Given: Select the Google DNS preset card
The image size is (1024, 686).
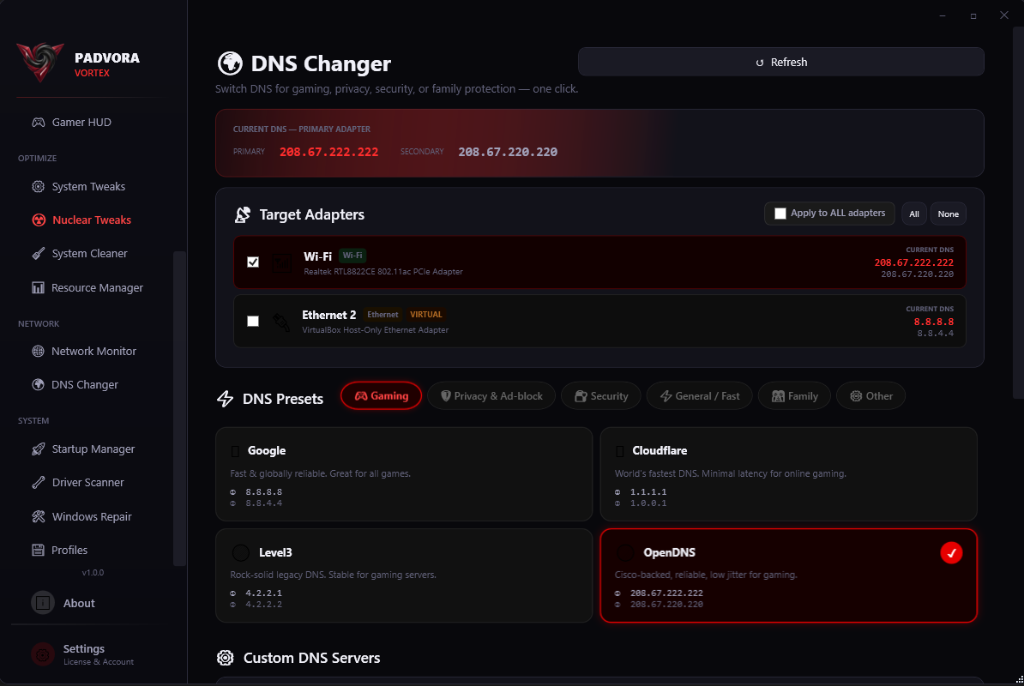Looking at the screenshot, I should (x=404, y=474).
